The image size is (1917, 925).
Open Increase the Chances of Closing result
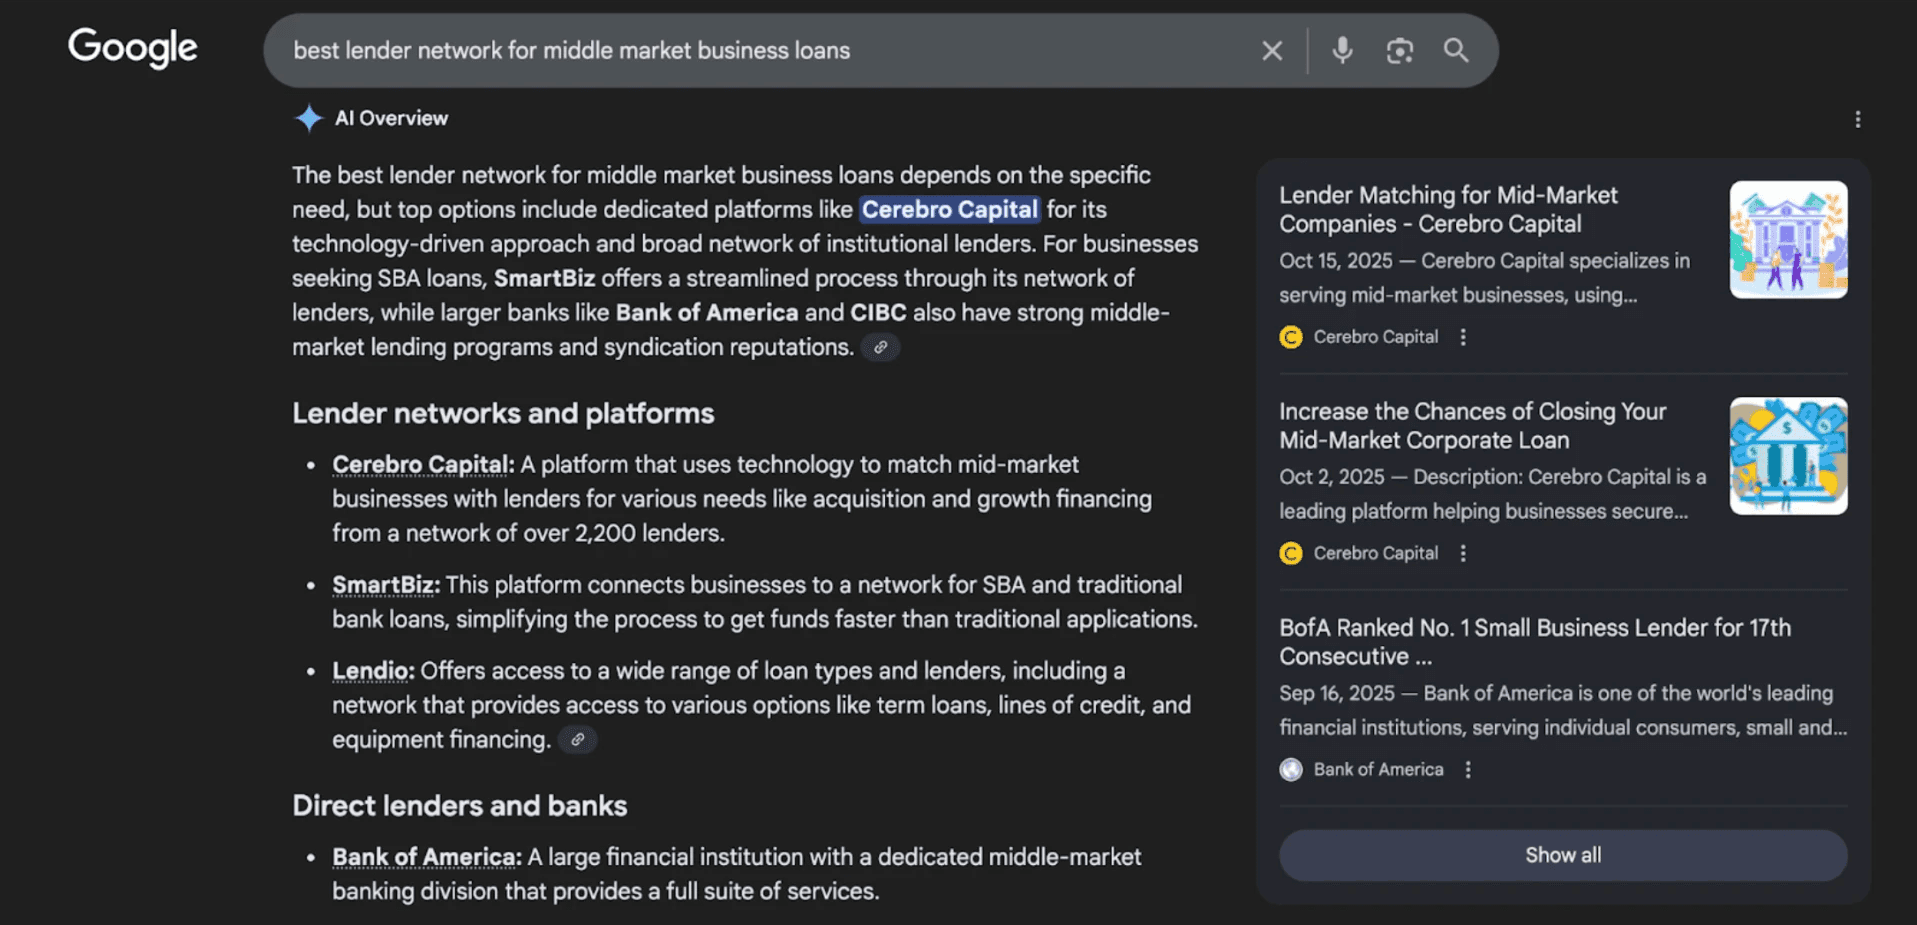pos(1472,426)
